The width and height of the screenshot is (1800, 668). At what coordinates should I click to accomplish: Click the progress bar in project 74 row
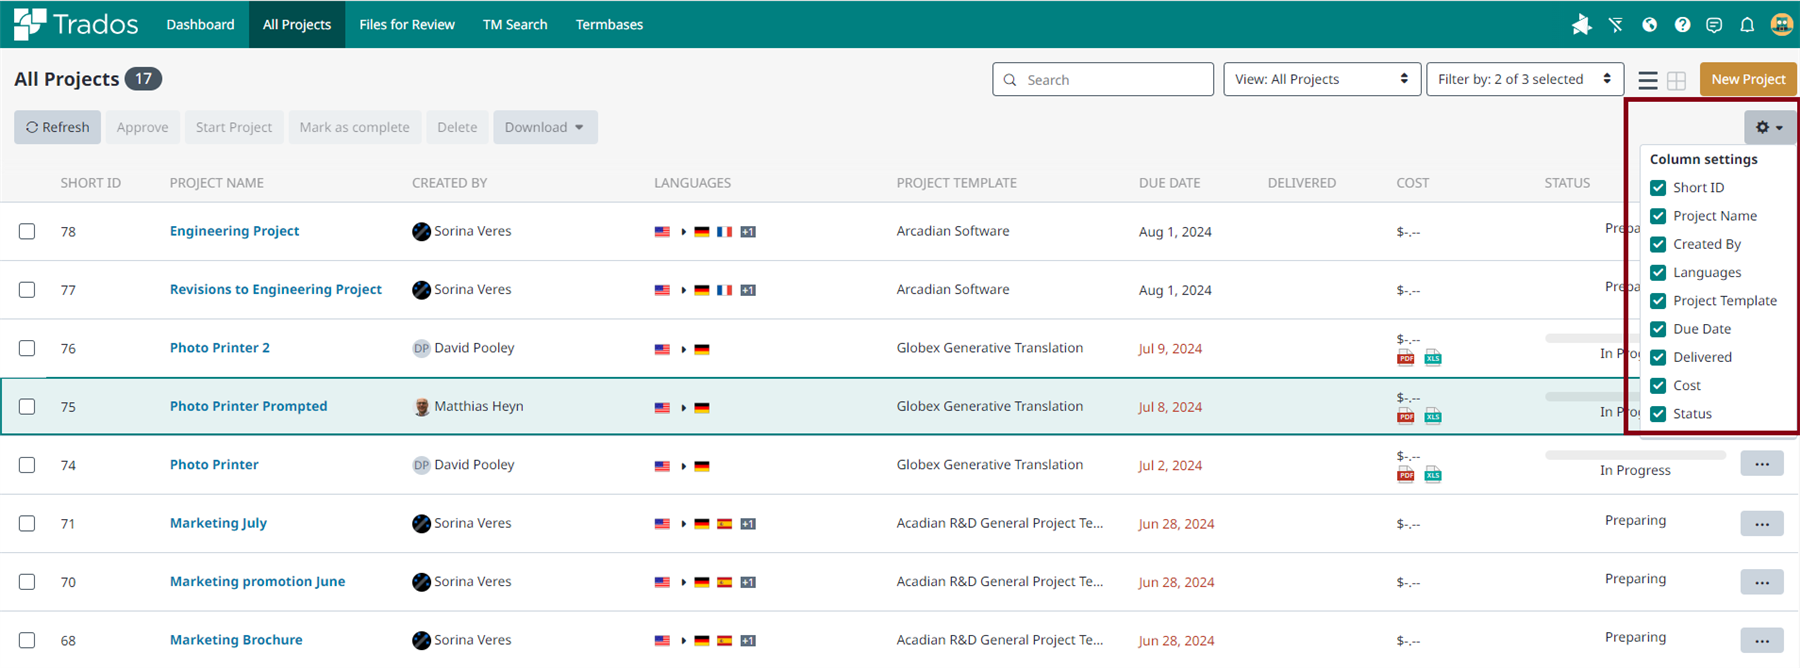click(x=1636, y=455)
